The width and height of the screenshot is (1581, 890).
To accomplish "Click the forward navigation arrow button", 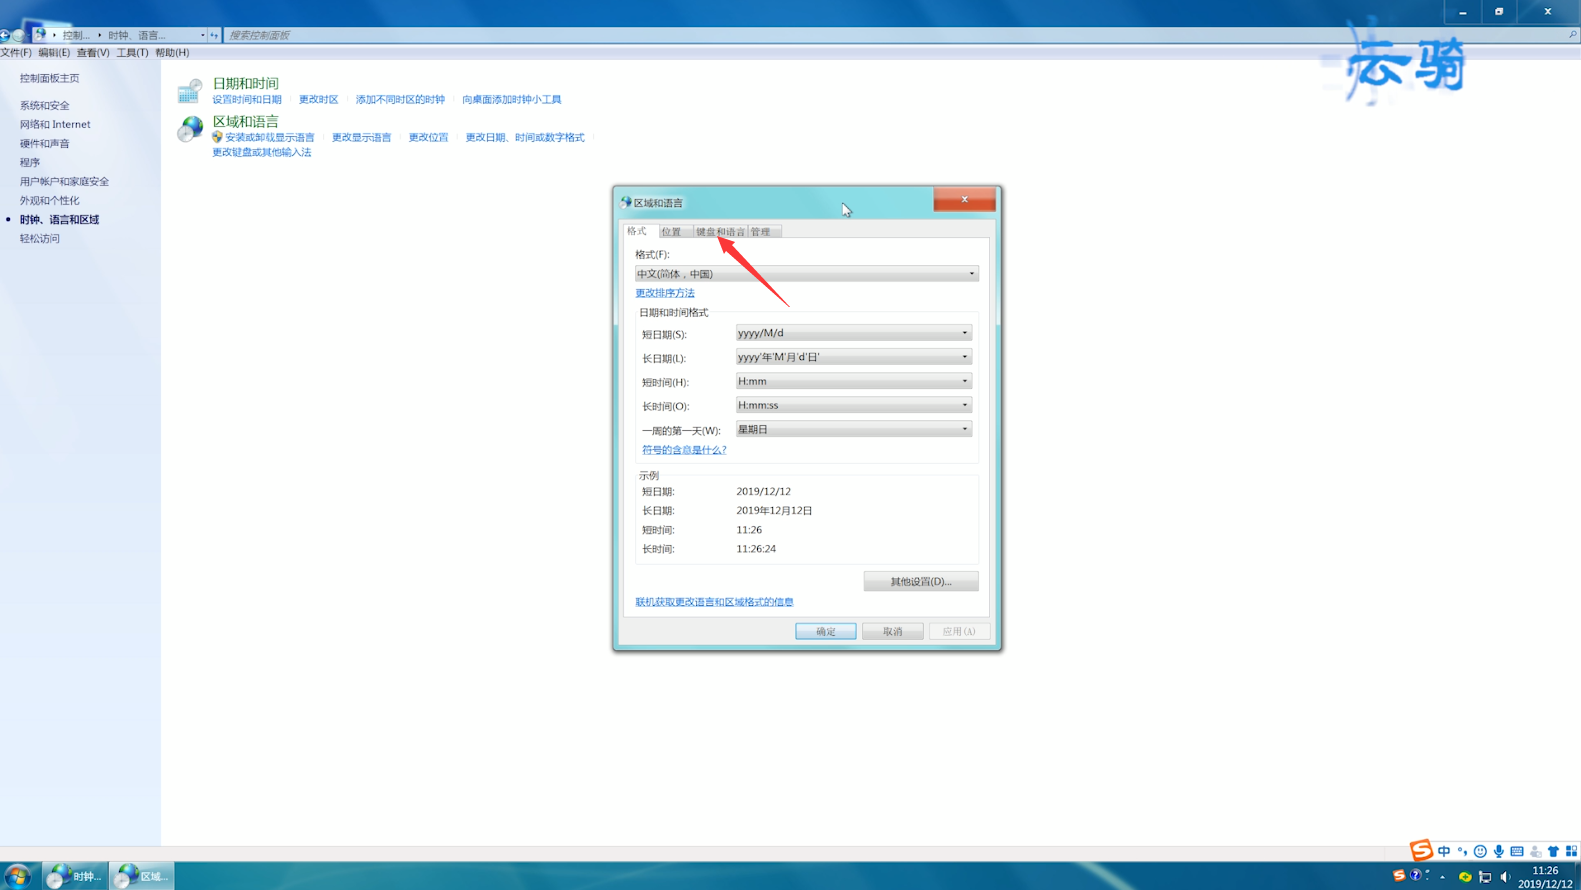I will click(x=18, y=35).
